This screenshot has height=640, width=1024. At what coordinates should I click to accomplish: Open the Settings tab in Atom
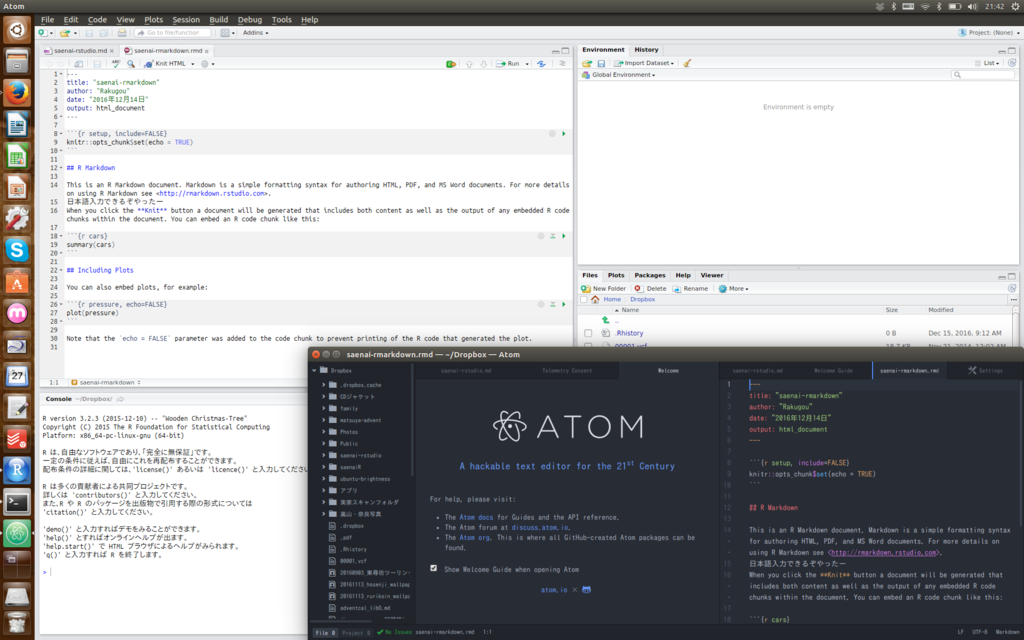tap(985, 370)
